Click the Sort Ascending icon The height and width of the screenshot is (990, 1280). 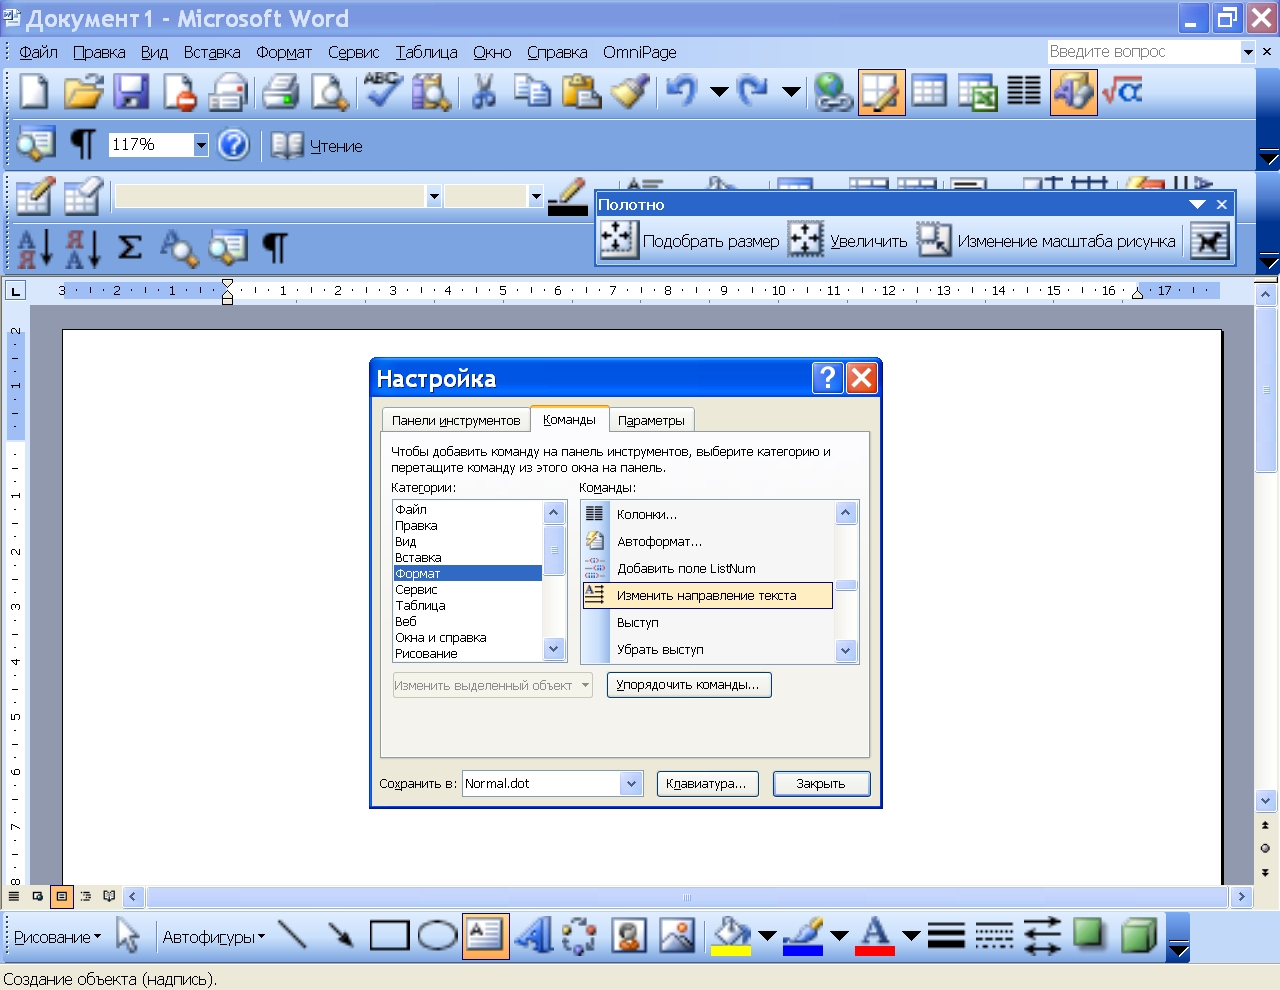click(x=34, y=247)
